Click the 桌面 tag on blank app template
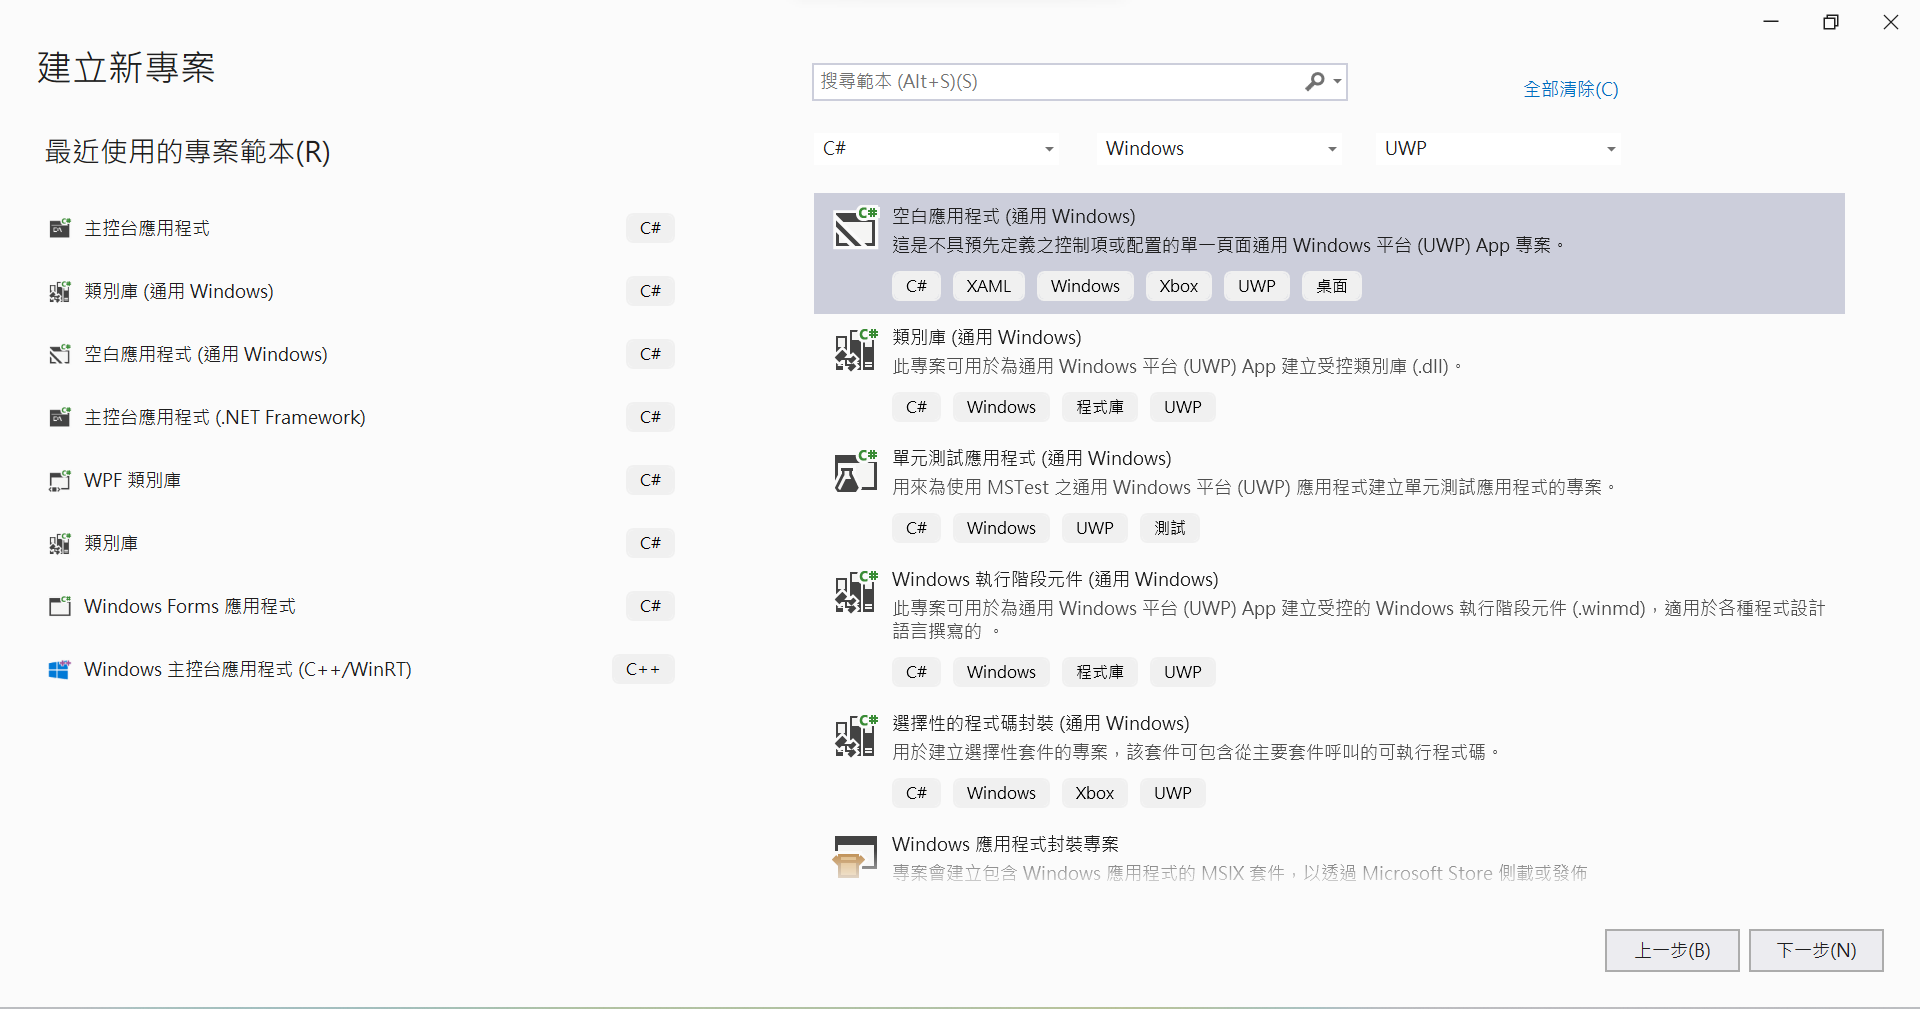Image resolution: width=1920 pixels, height=1009 pixels. [1331, 286]
